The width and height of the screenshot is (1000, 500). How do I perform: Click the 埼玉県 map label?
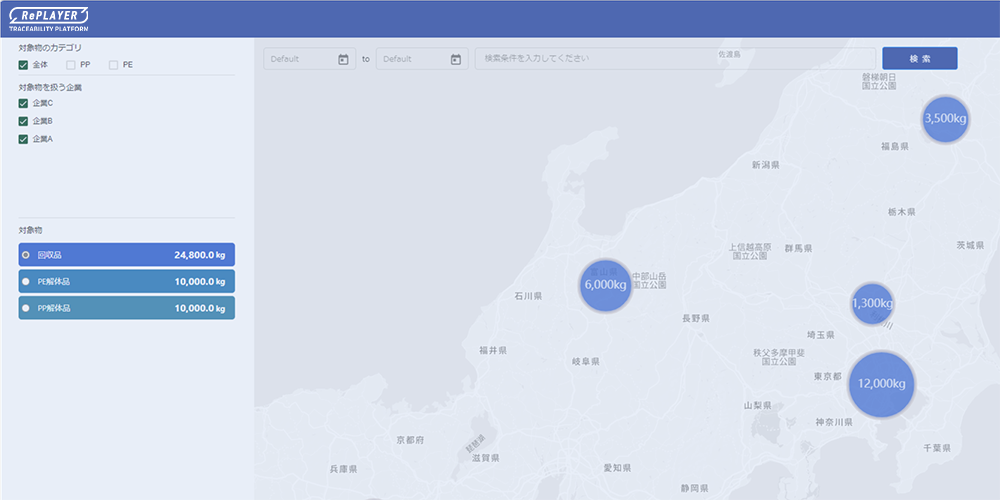click(821, 335)
